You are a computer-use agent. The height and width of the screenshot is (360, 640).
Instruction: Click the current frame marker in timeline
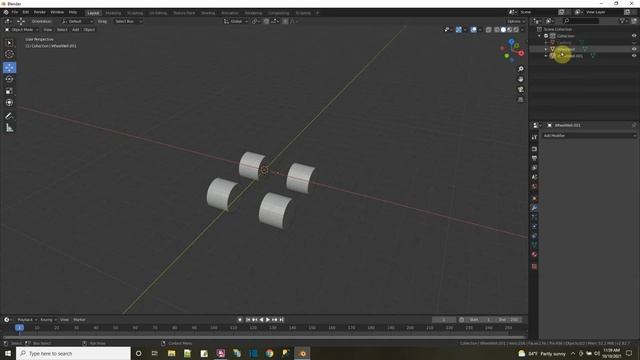coord(19,327)
